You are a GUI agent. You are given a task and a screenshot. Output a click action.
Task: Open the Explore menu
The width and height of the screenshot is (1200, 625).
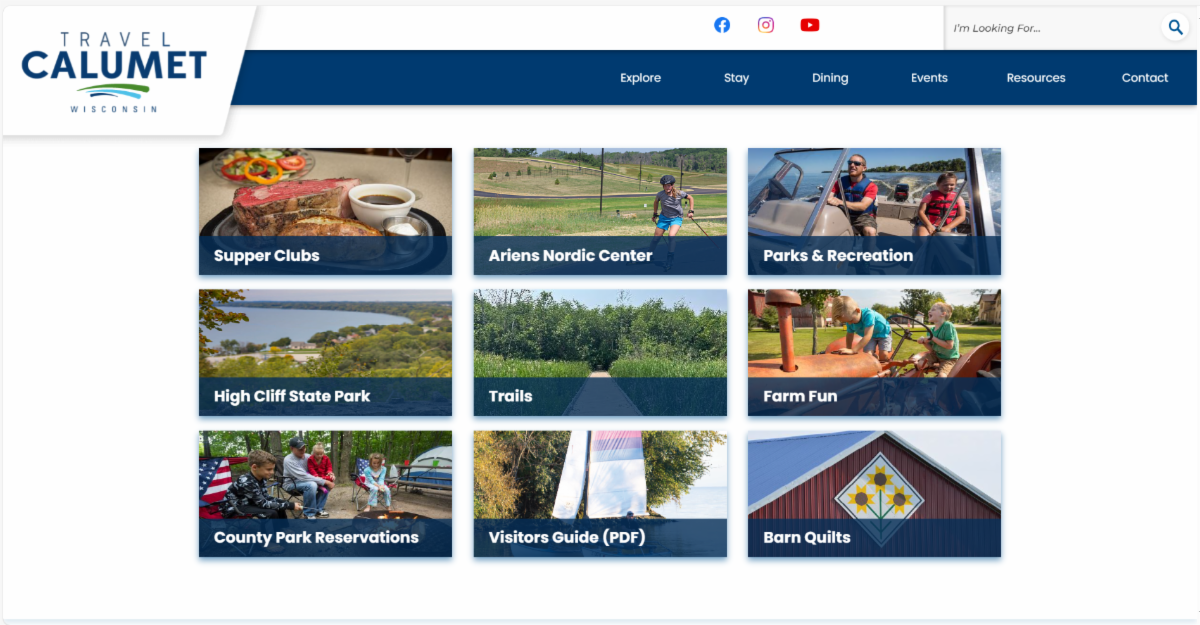(x=640, y=78)
